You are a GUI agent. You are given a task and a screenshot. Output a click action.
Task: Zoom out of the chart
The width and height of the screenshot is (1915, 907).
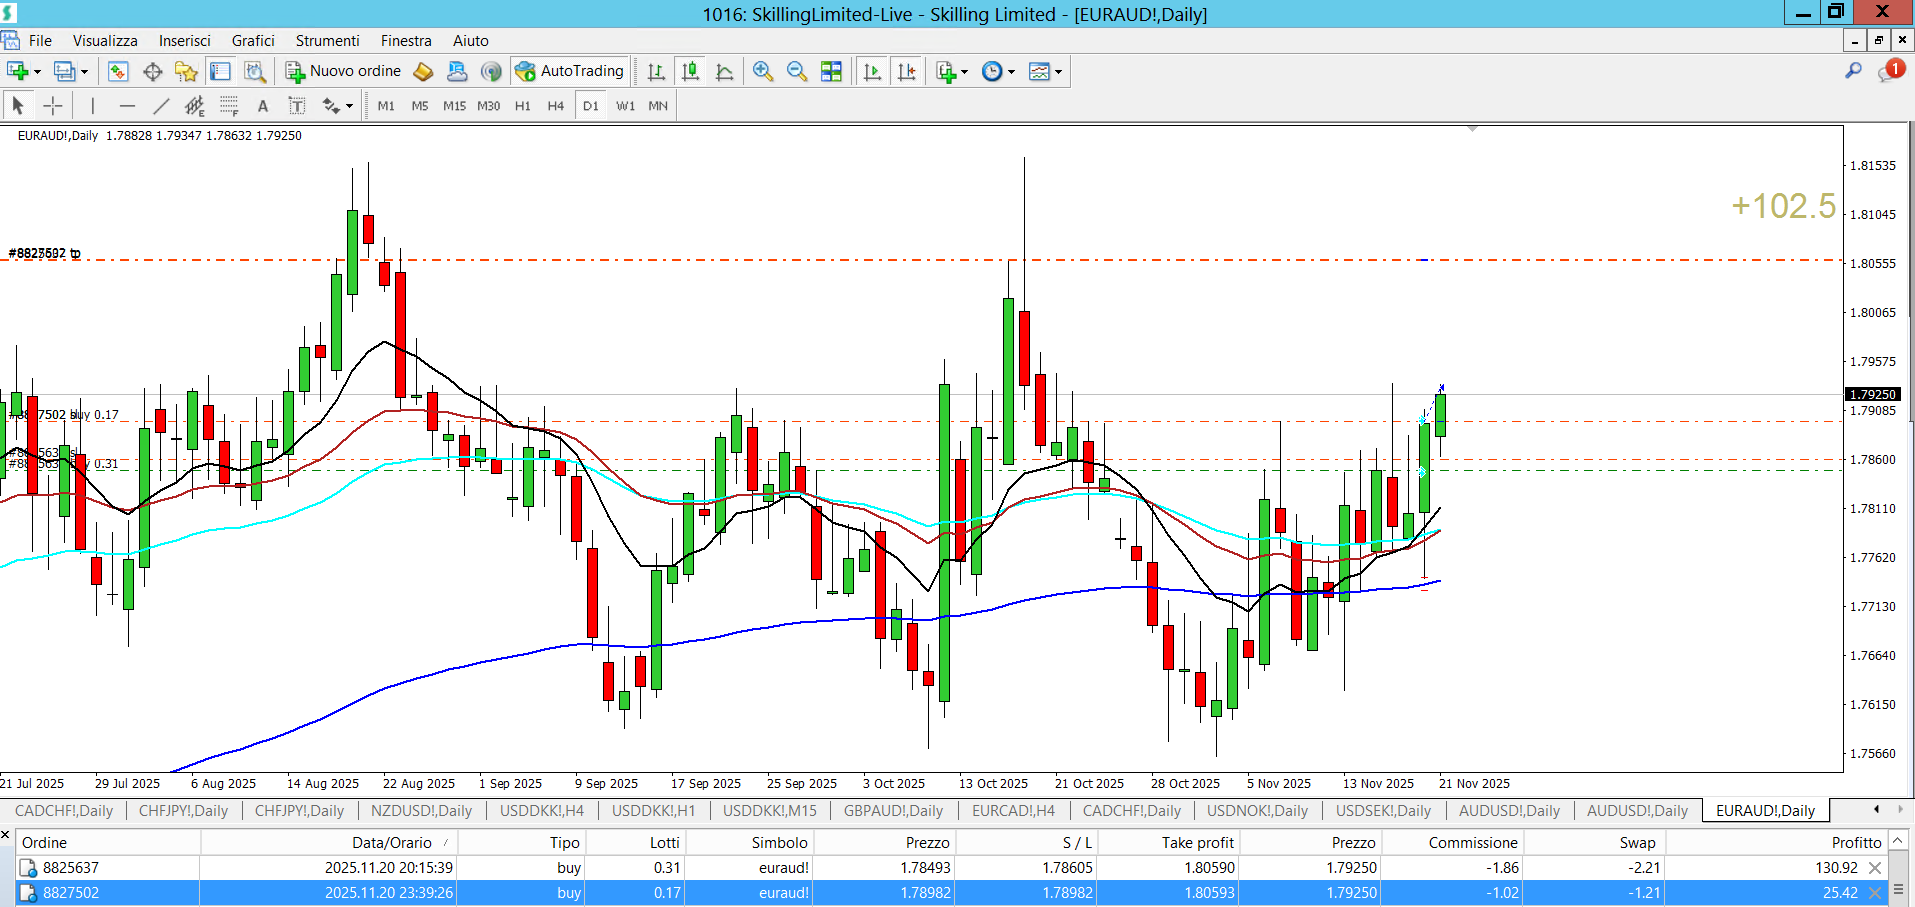797,71
